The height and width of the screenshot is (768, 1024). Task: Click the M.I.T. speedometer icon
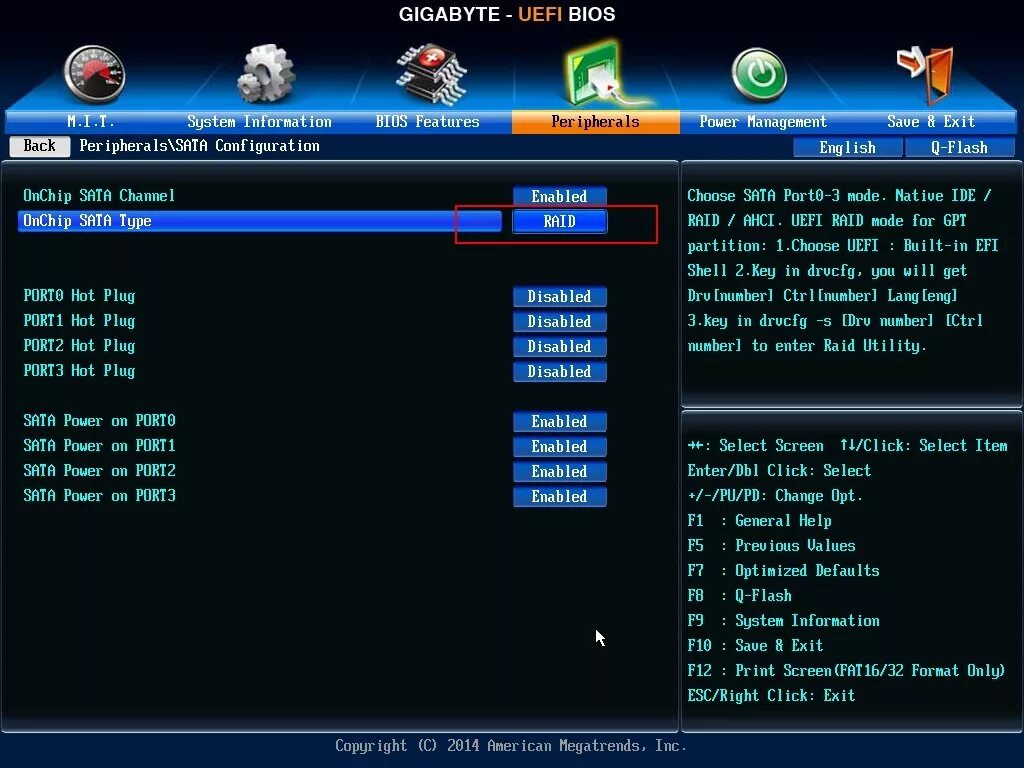tap(95, 74)
